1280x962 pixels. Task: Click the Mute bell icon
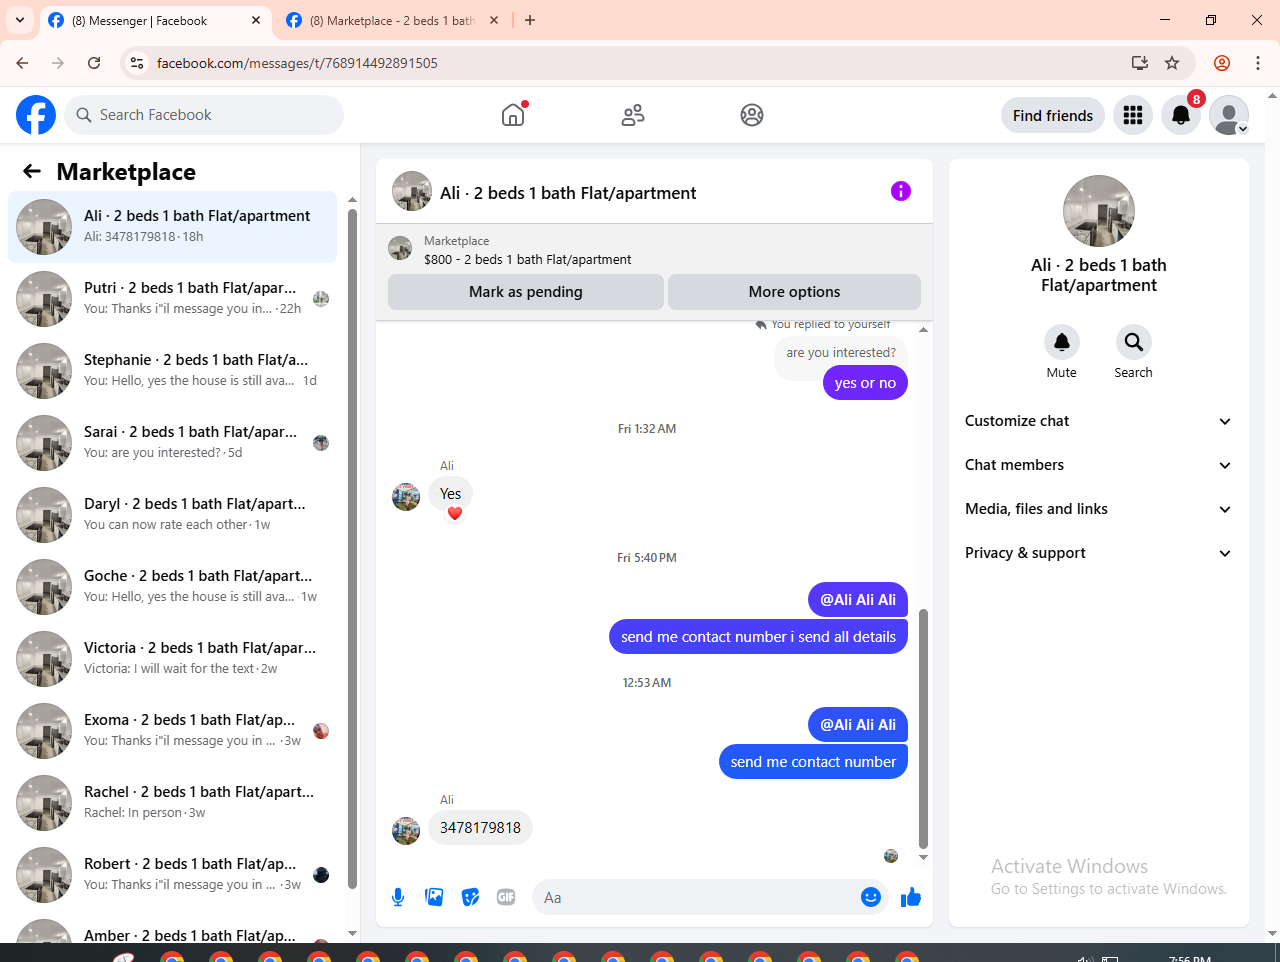tap(1062, 342)
